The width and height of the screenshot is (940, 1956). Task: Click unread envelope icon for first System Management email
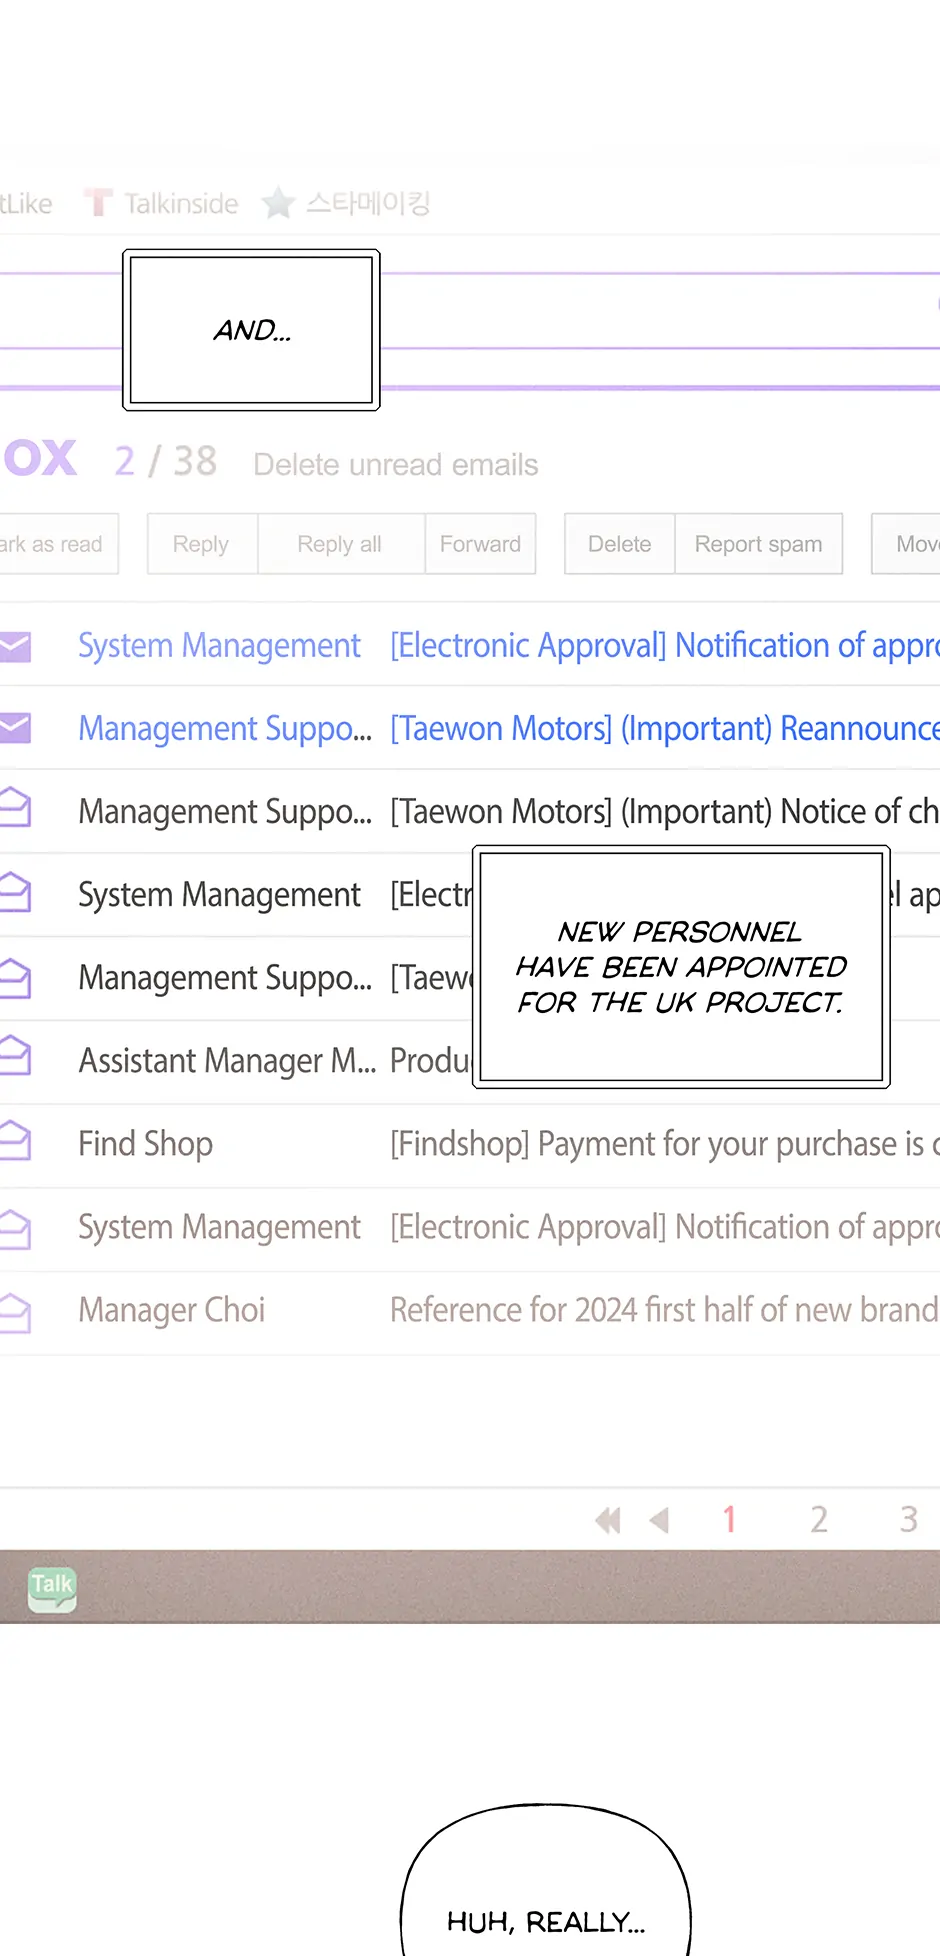[15, 646]
